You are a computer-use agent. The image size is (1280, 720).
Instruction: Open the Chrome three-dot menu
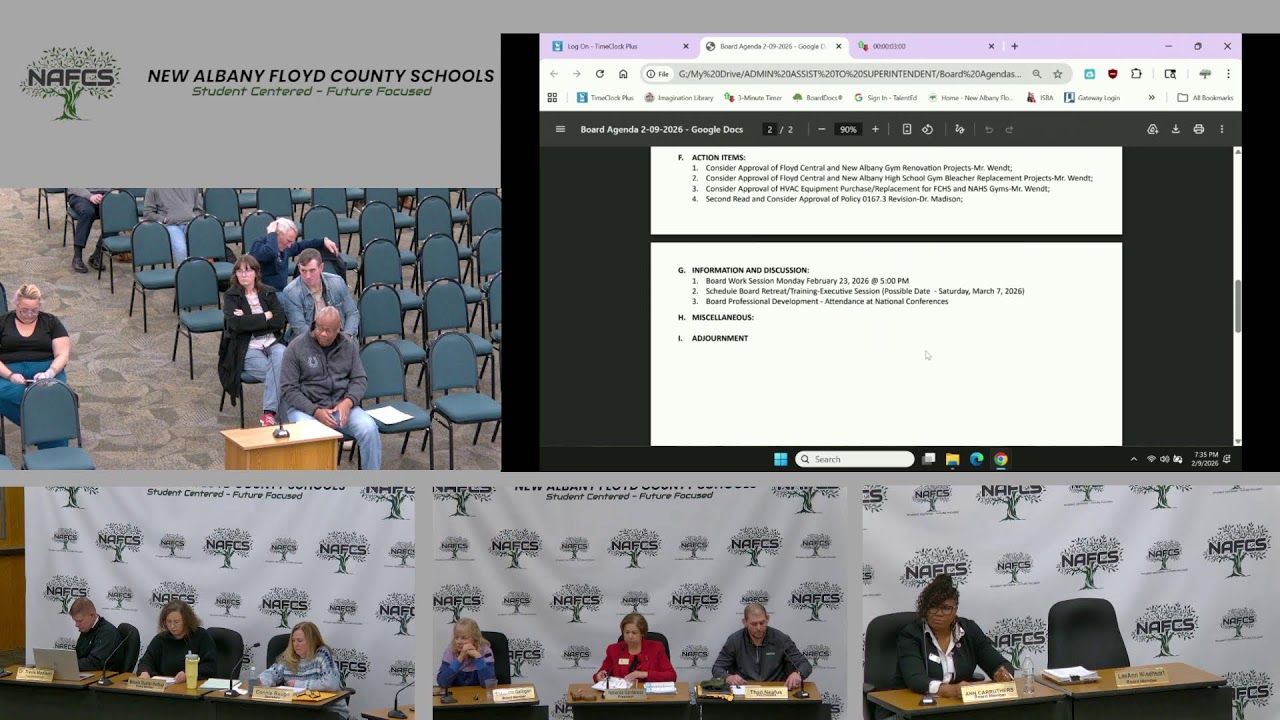1228,74
